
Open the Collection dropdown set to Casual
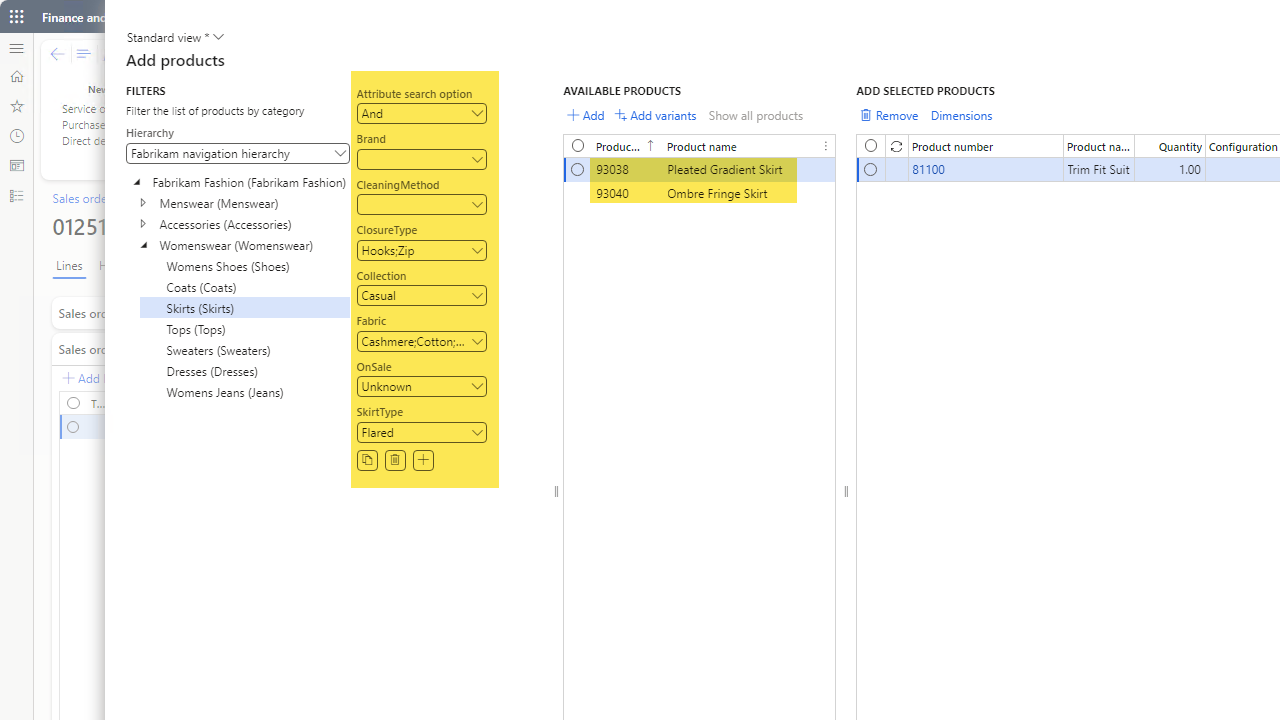(422, 295)
